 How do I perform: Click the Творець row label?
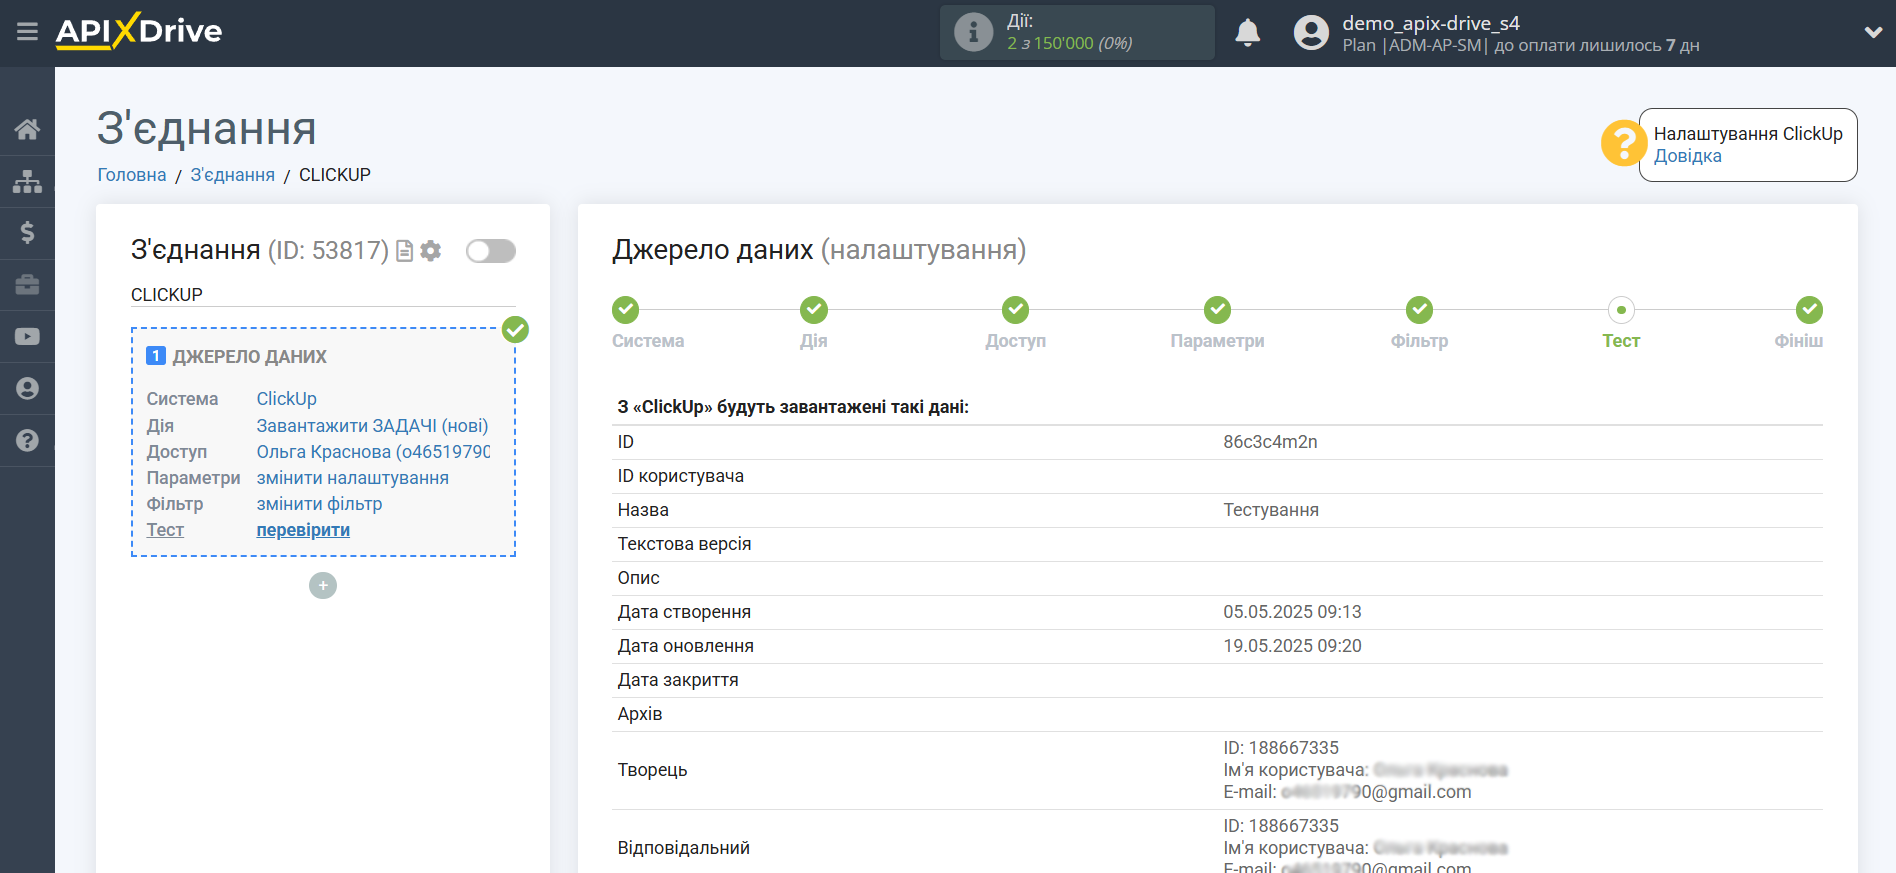[652, 770]
